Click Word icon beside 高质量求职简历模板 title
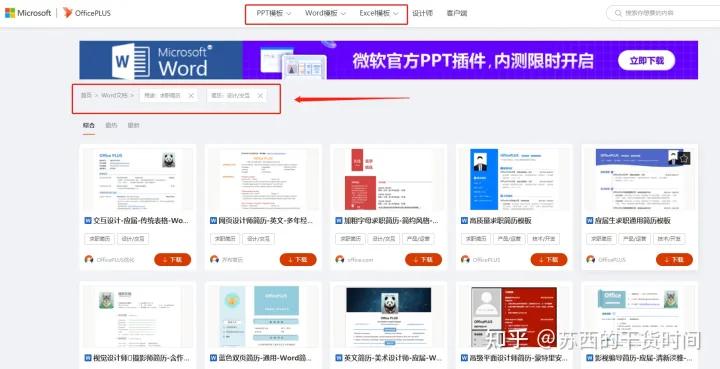Viewport: 720px width, 369px height. click(465, 221)
